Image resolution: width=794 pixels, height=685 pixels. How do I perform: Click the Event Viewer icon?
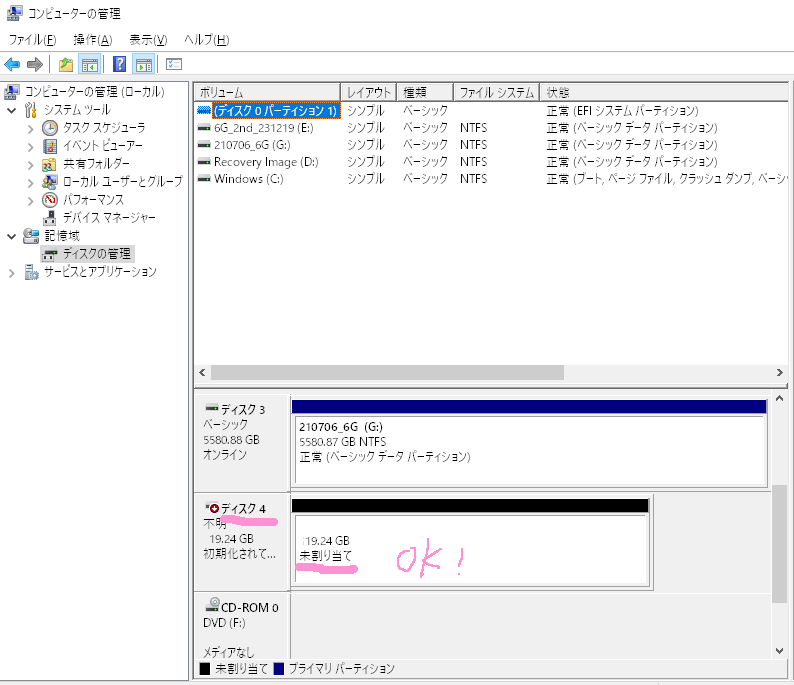(x=50, y=146)
